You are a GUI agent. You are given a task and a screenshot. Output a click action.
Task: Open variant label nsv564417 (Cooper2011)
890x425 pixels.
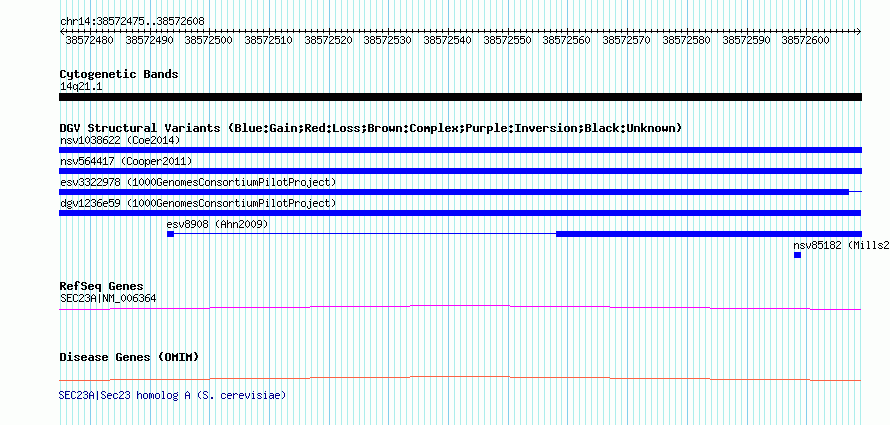coord(126,161)
